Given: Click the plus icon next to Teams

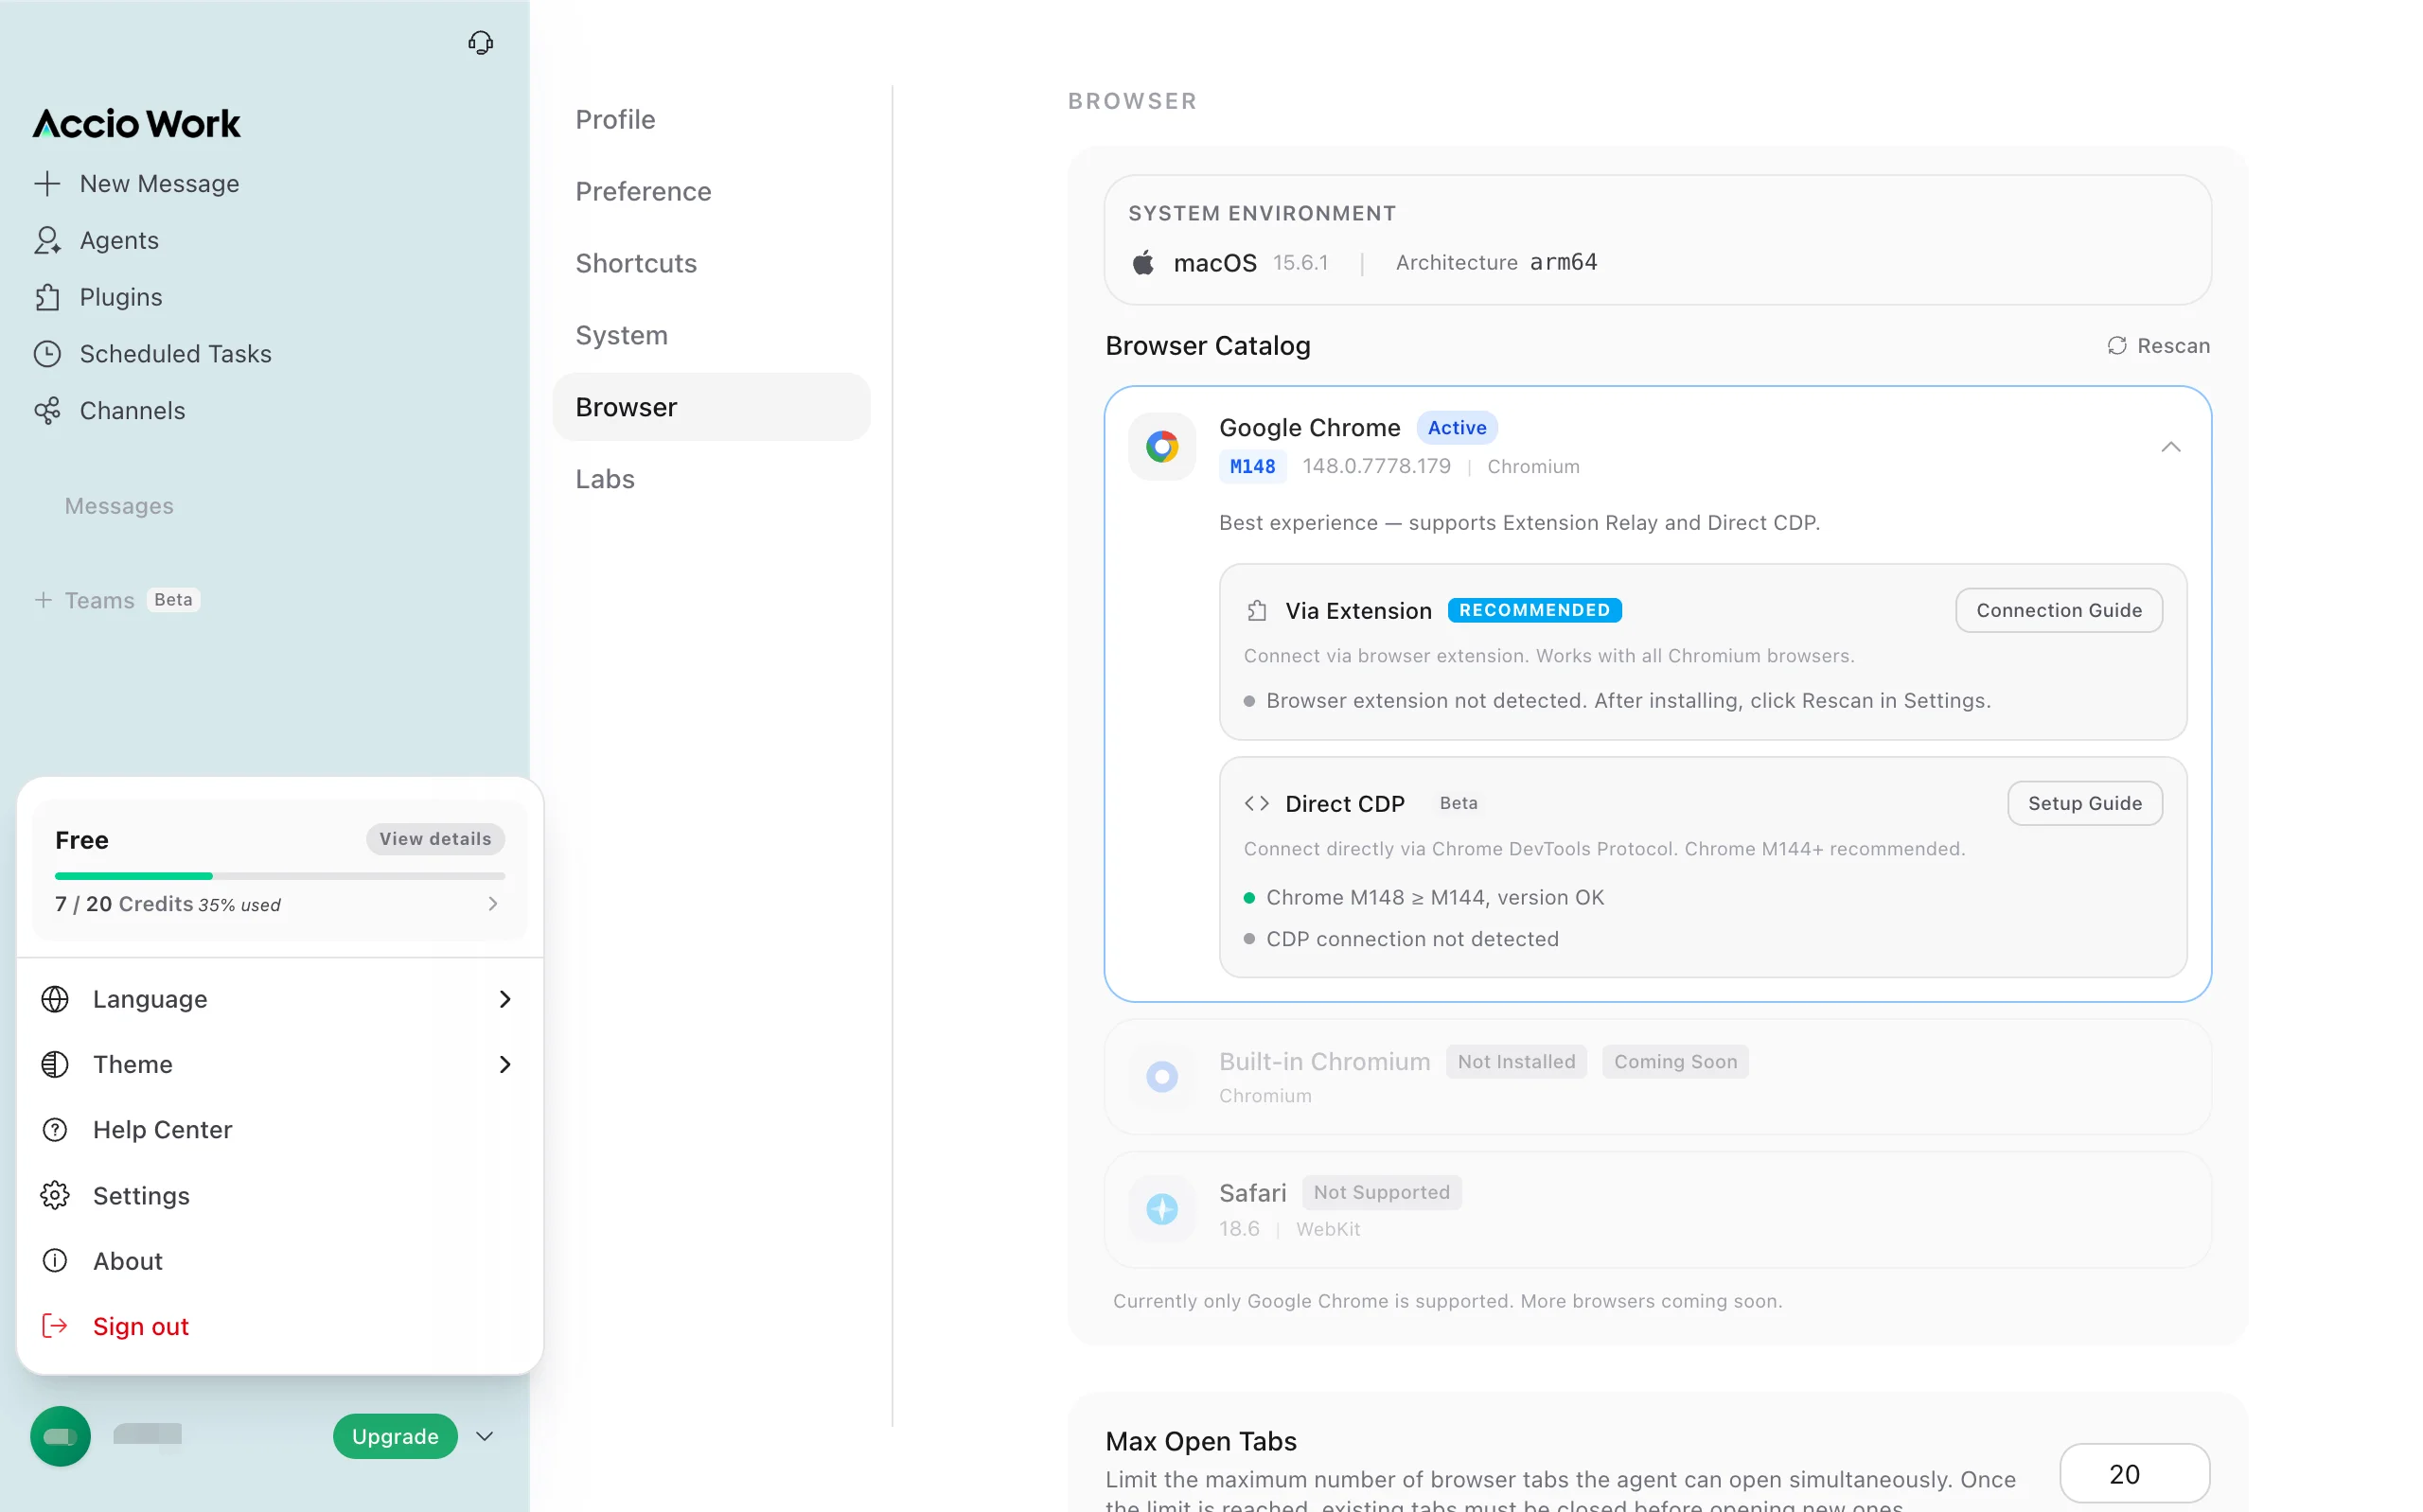Looking at the screenshot, I should pyautogui.click(x=43, y=600).
